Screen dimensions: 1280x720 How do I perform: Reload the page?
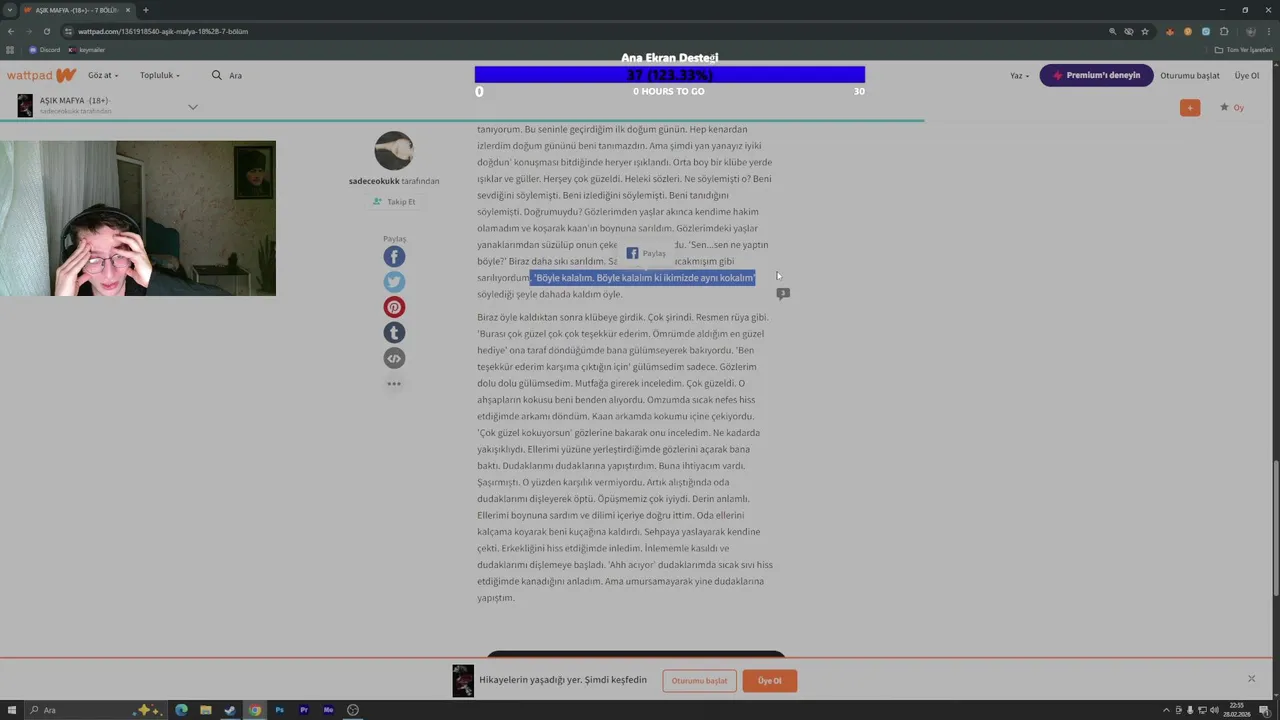46,31
